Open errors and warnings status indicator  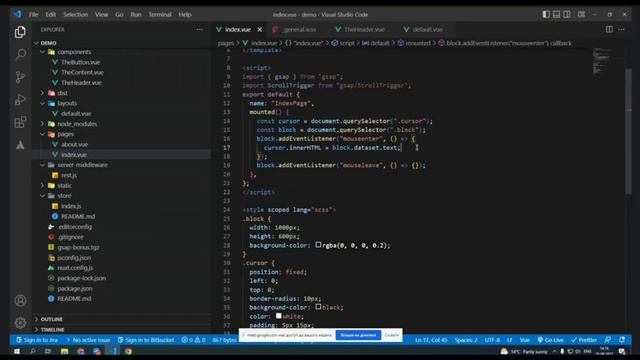point(193,340)
